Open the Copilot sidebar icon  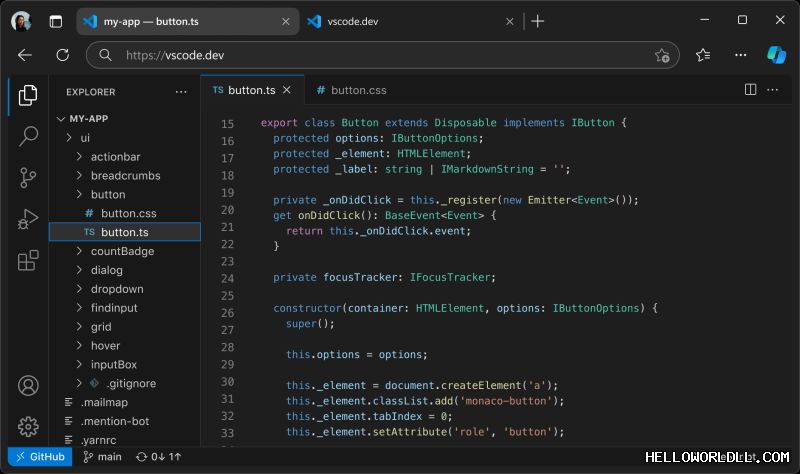777,55
